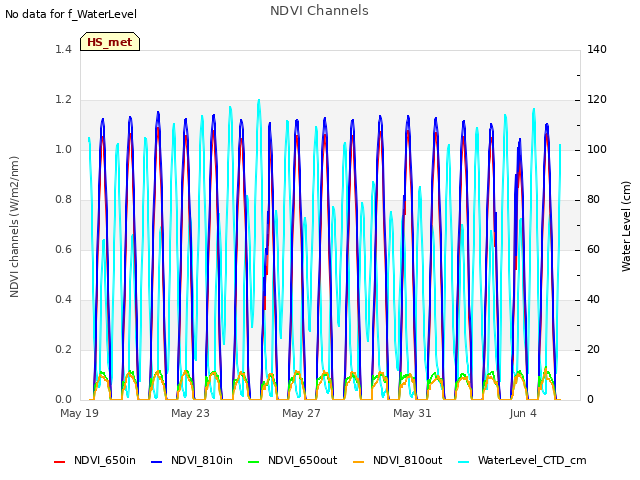Click the blue NDVI_810in legend swatch
Image resolution: width=640 pixels, height=480 pixels.
[156, 462]
